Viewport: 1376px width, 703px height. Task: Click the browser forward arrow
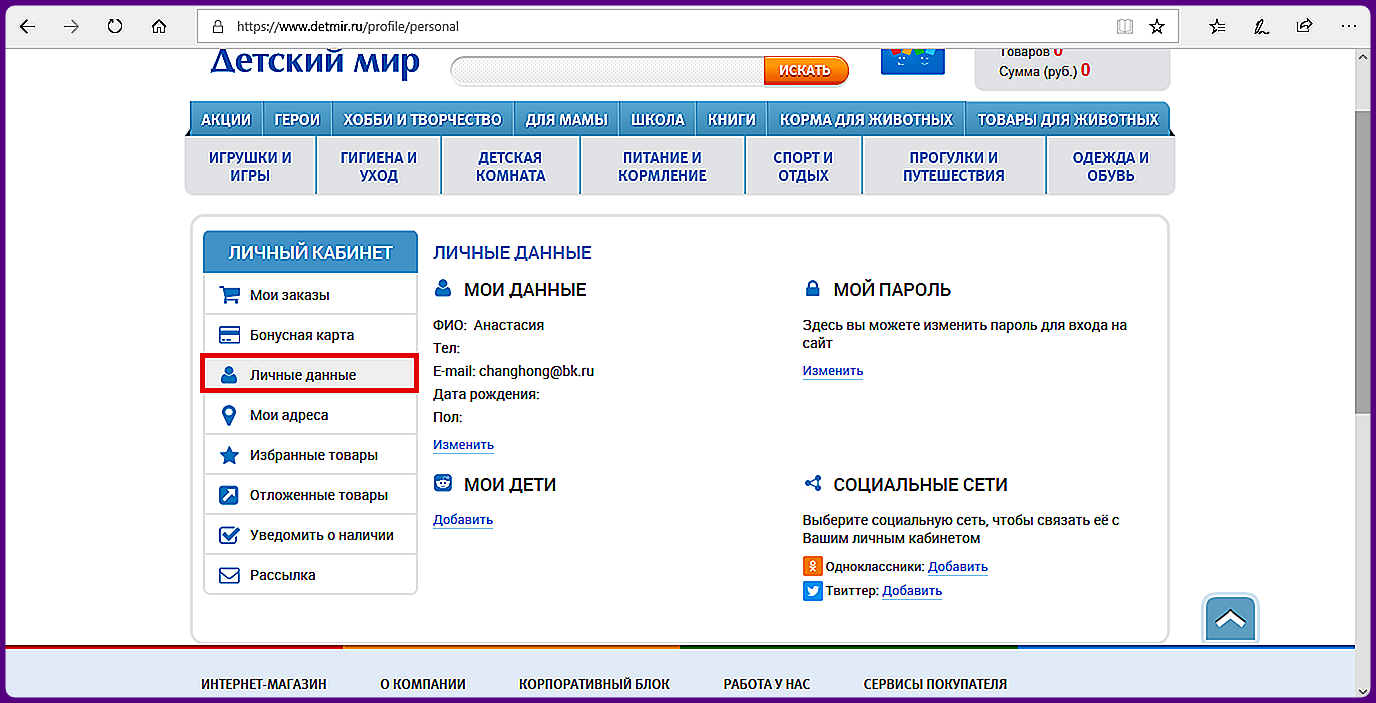71,26
